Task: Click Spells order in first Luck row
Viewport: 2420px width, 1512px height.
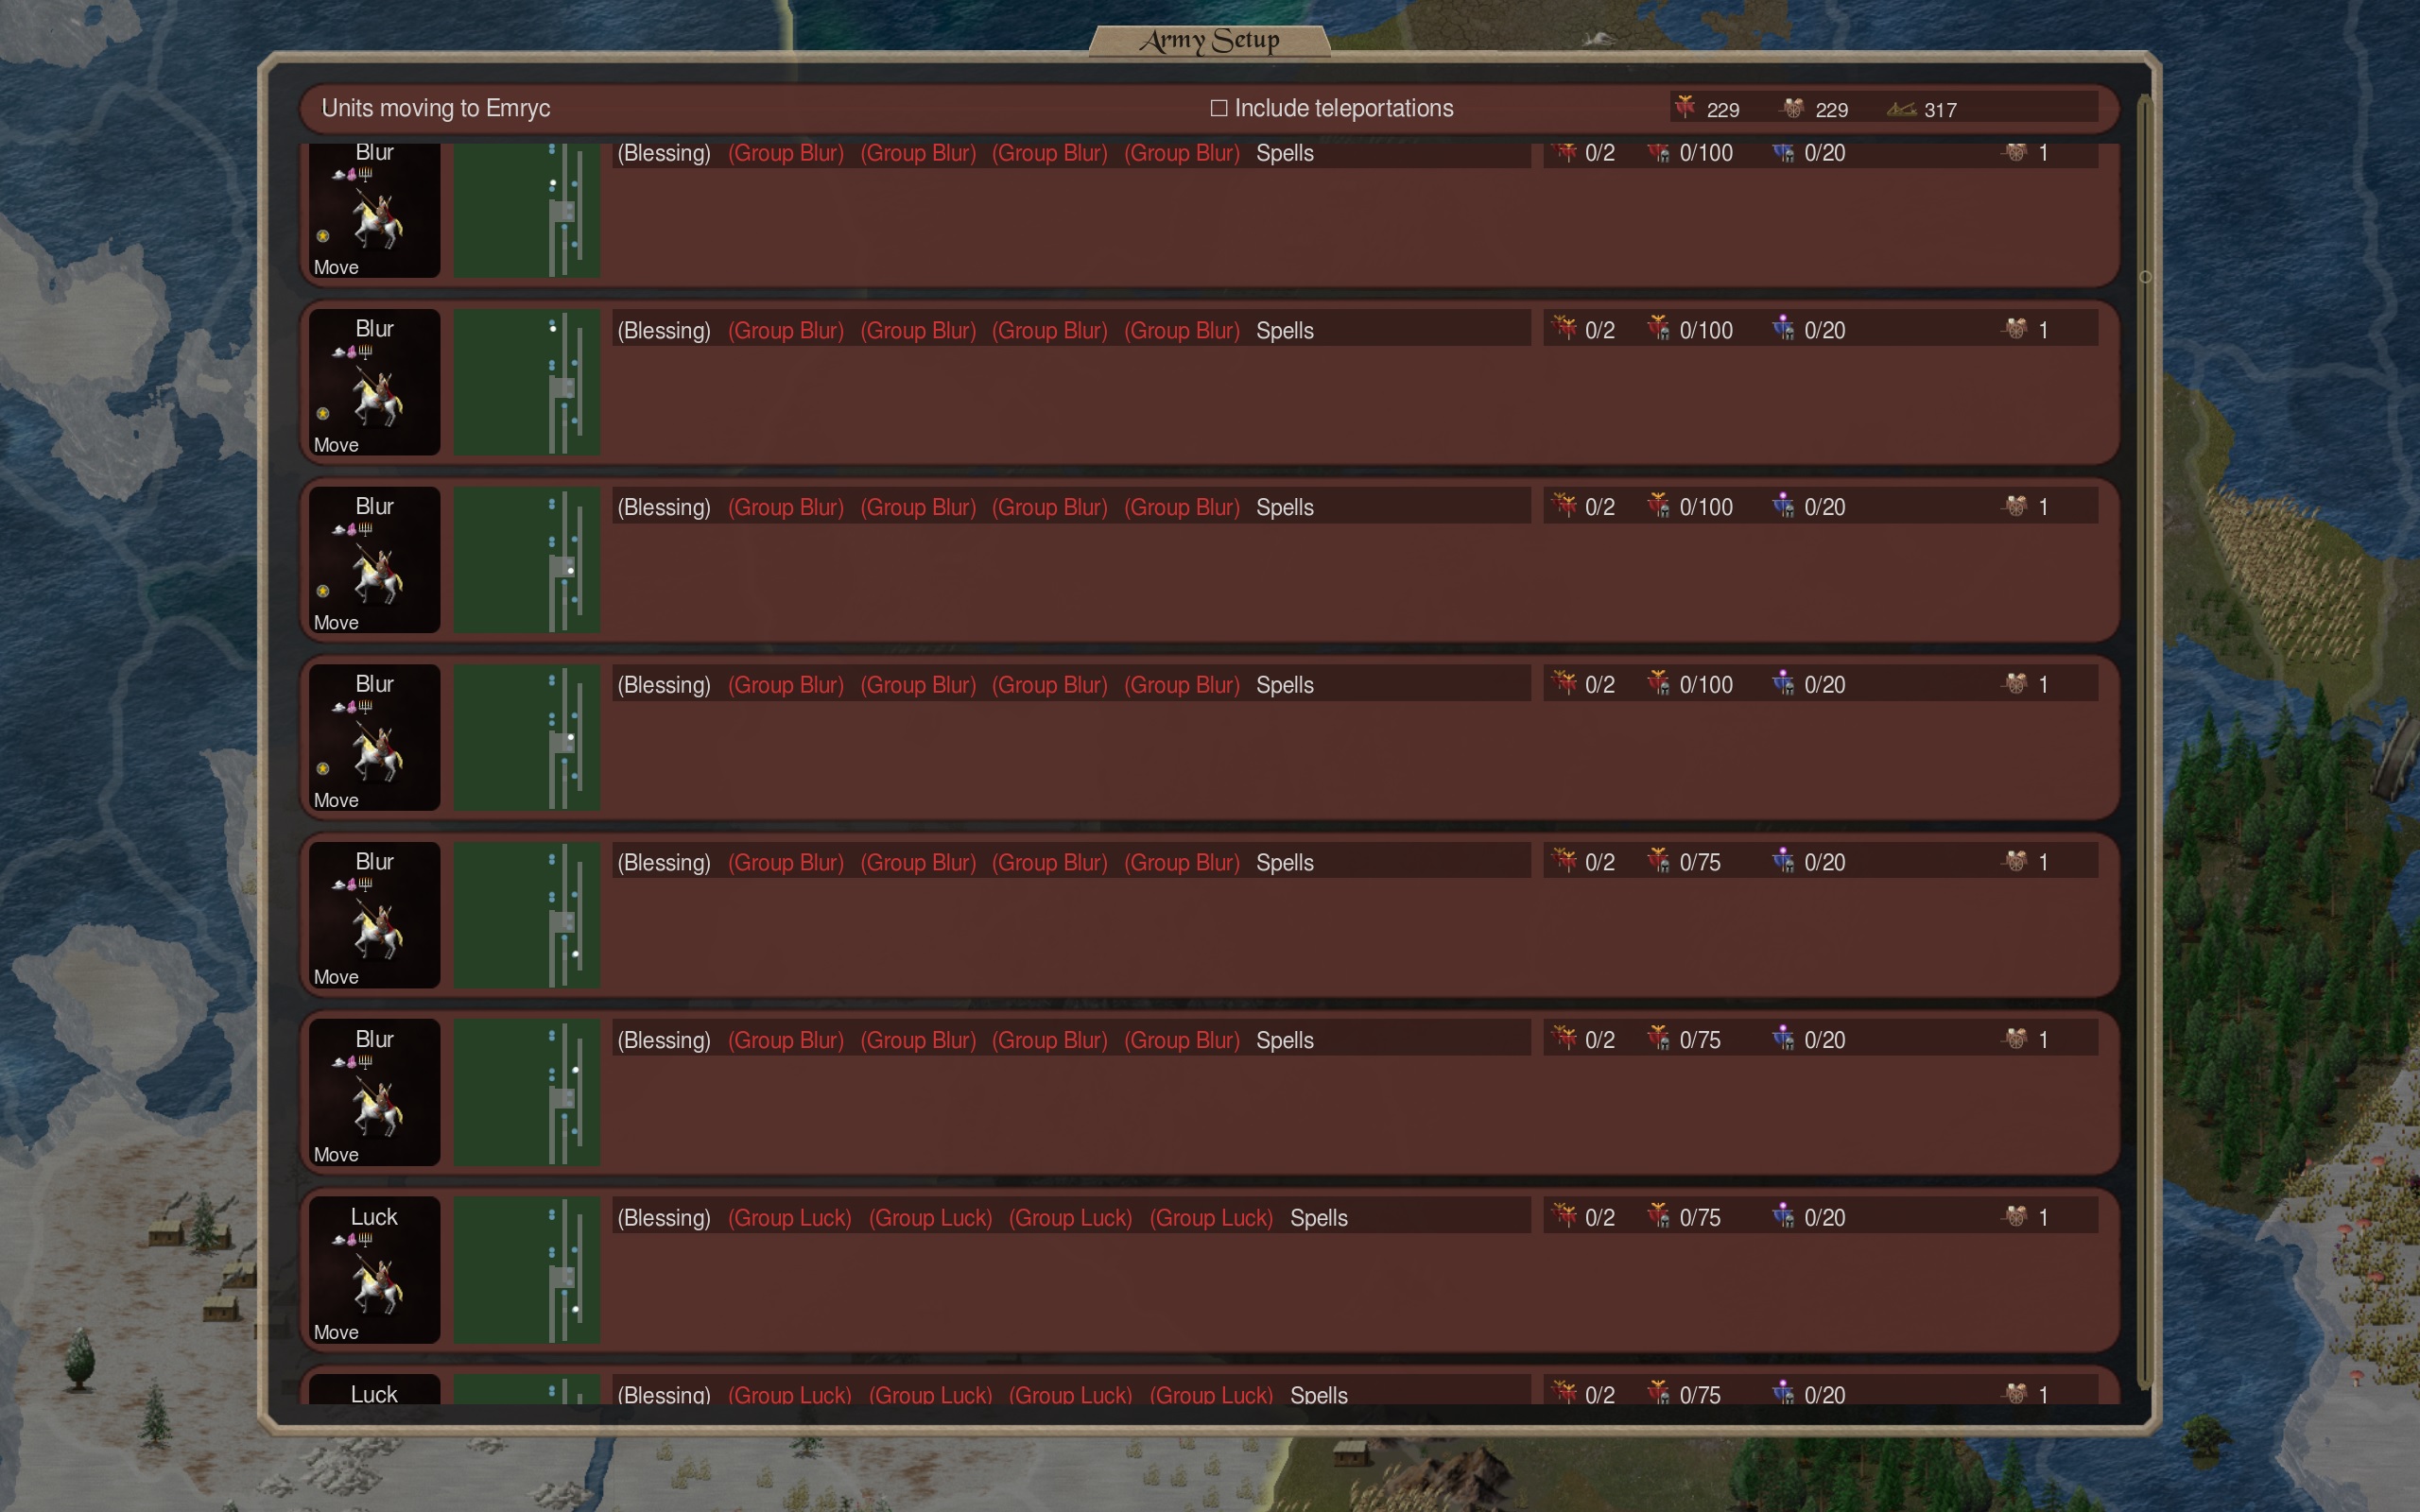Action: [x=1318, y=1218]
